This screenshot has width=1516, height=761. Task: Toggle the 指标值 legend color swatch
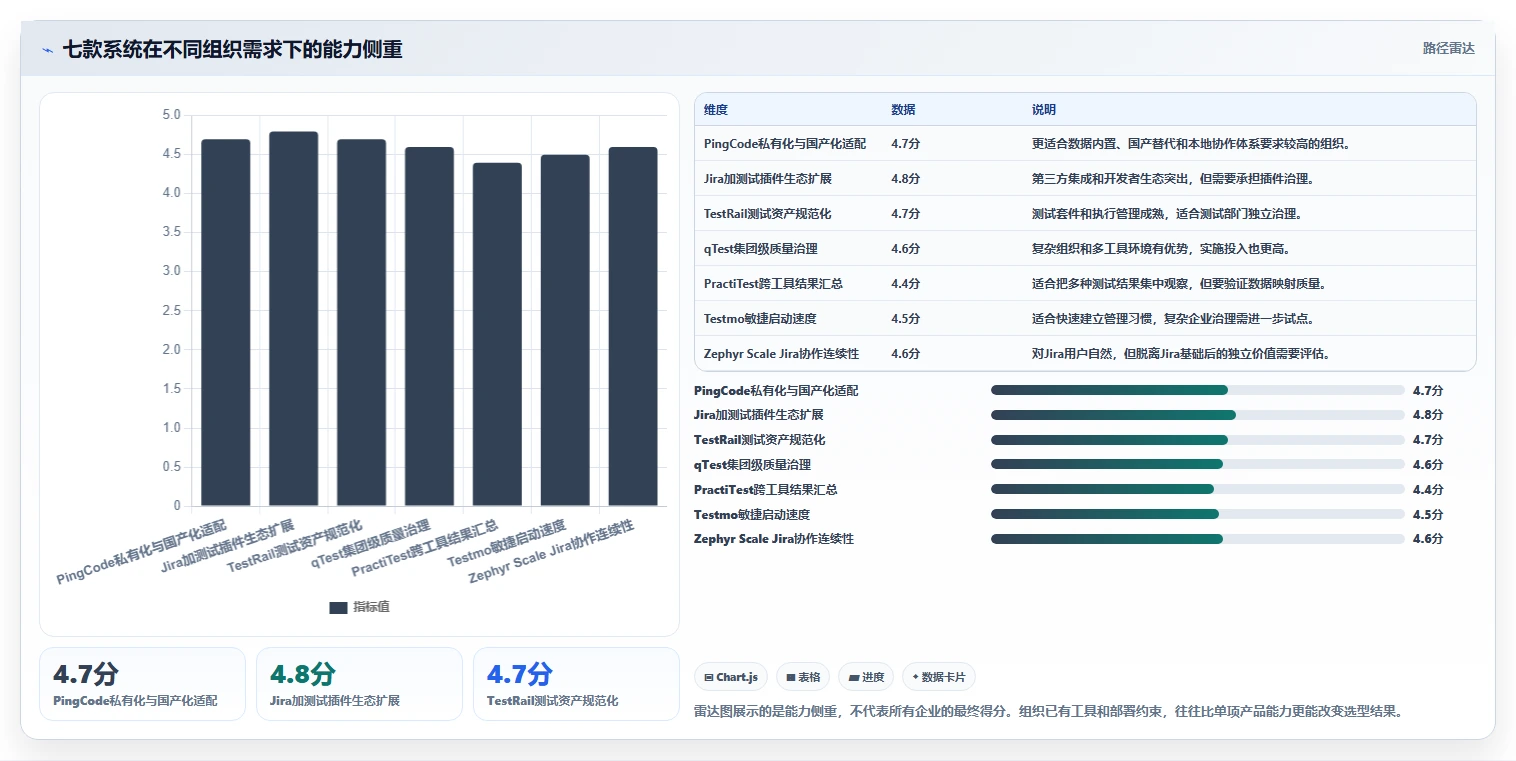pyautogui.click(x=338, y=608)
